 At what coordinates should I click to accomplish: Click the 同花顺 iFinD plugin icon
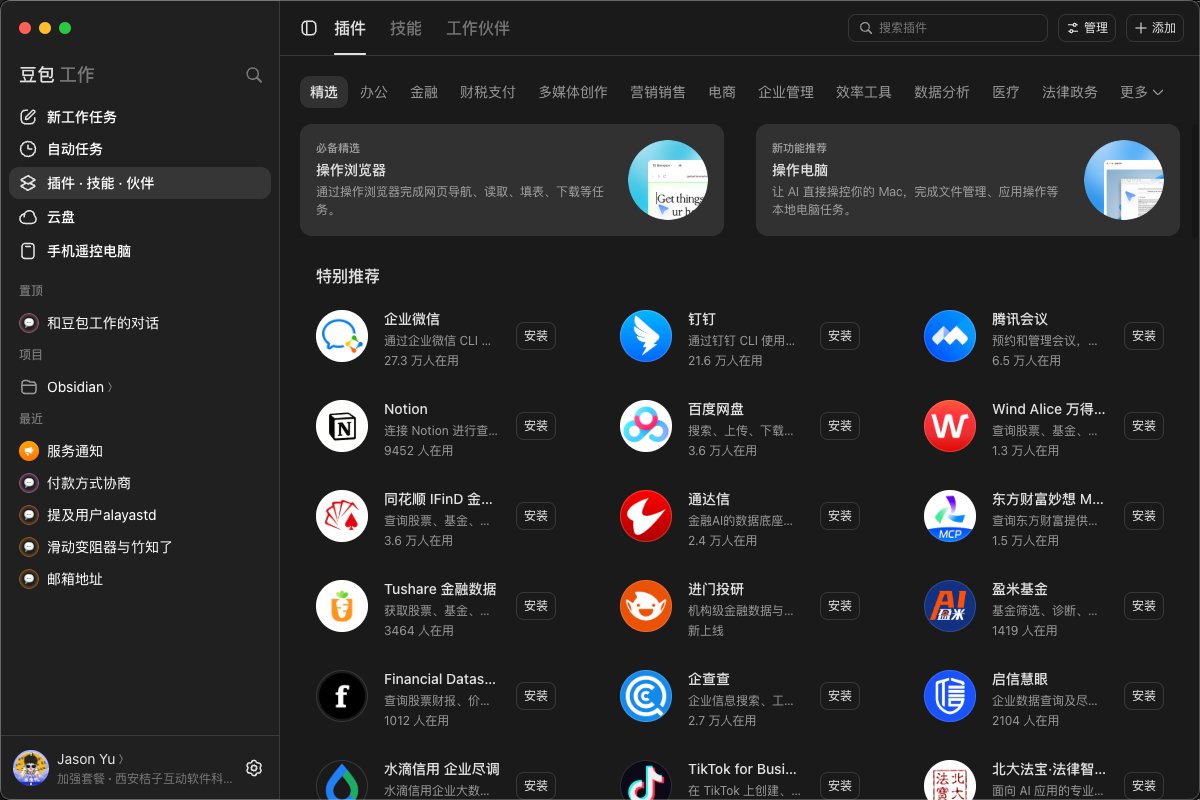pos(342,516)
